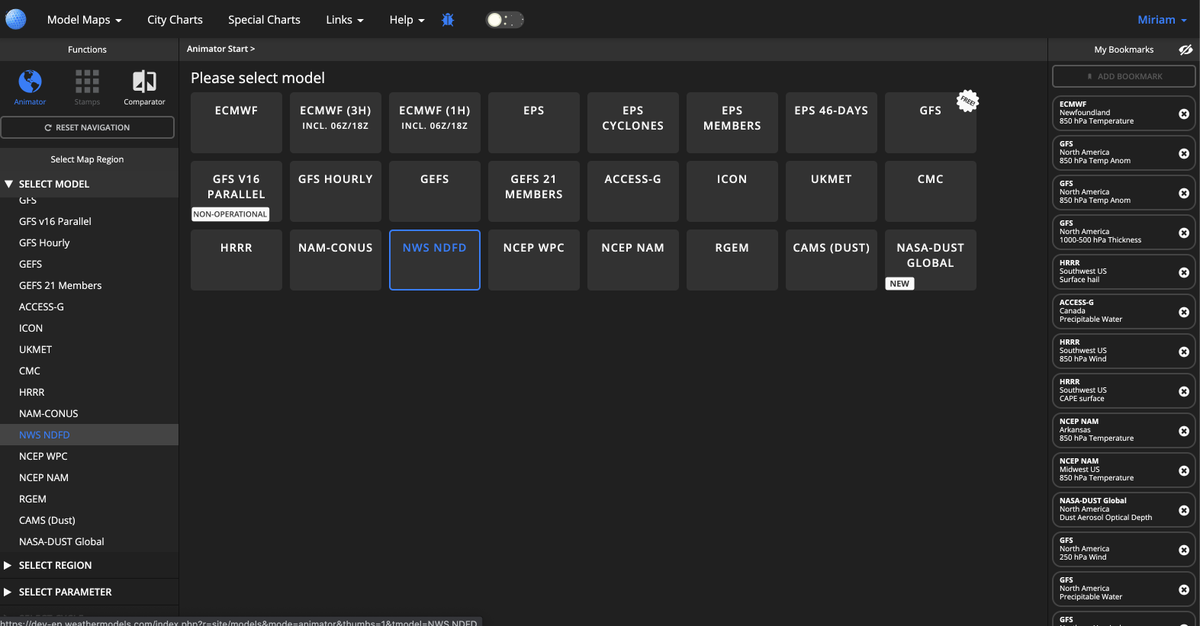Viewport: 1200px width, 626px height.
Task: Remove GFS 250 hPa Wind bookmark
Action: pyautogui.click(x=1184, y=550)
